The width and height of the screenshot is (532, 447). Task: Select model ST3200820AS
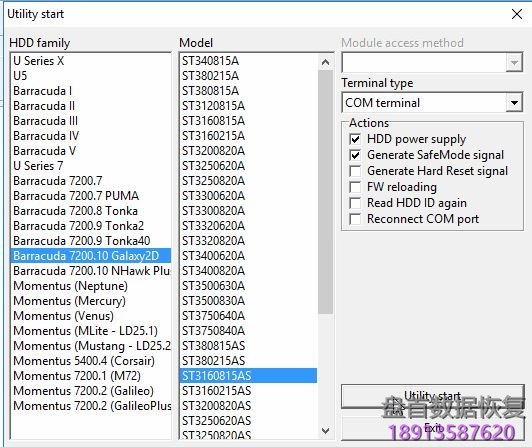click(249, 406)
